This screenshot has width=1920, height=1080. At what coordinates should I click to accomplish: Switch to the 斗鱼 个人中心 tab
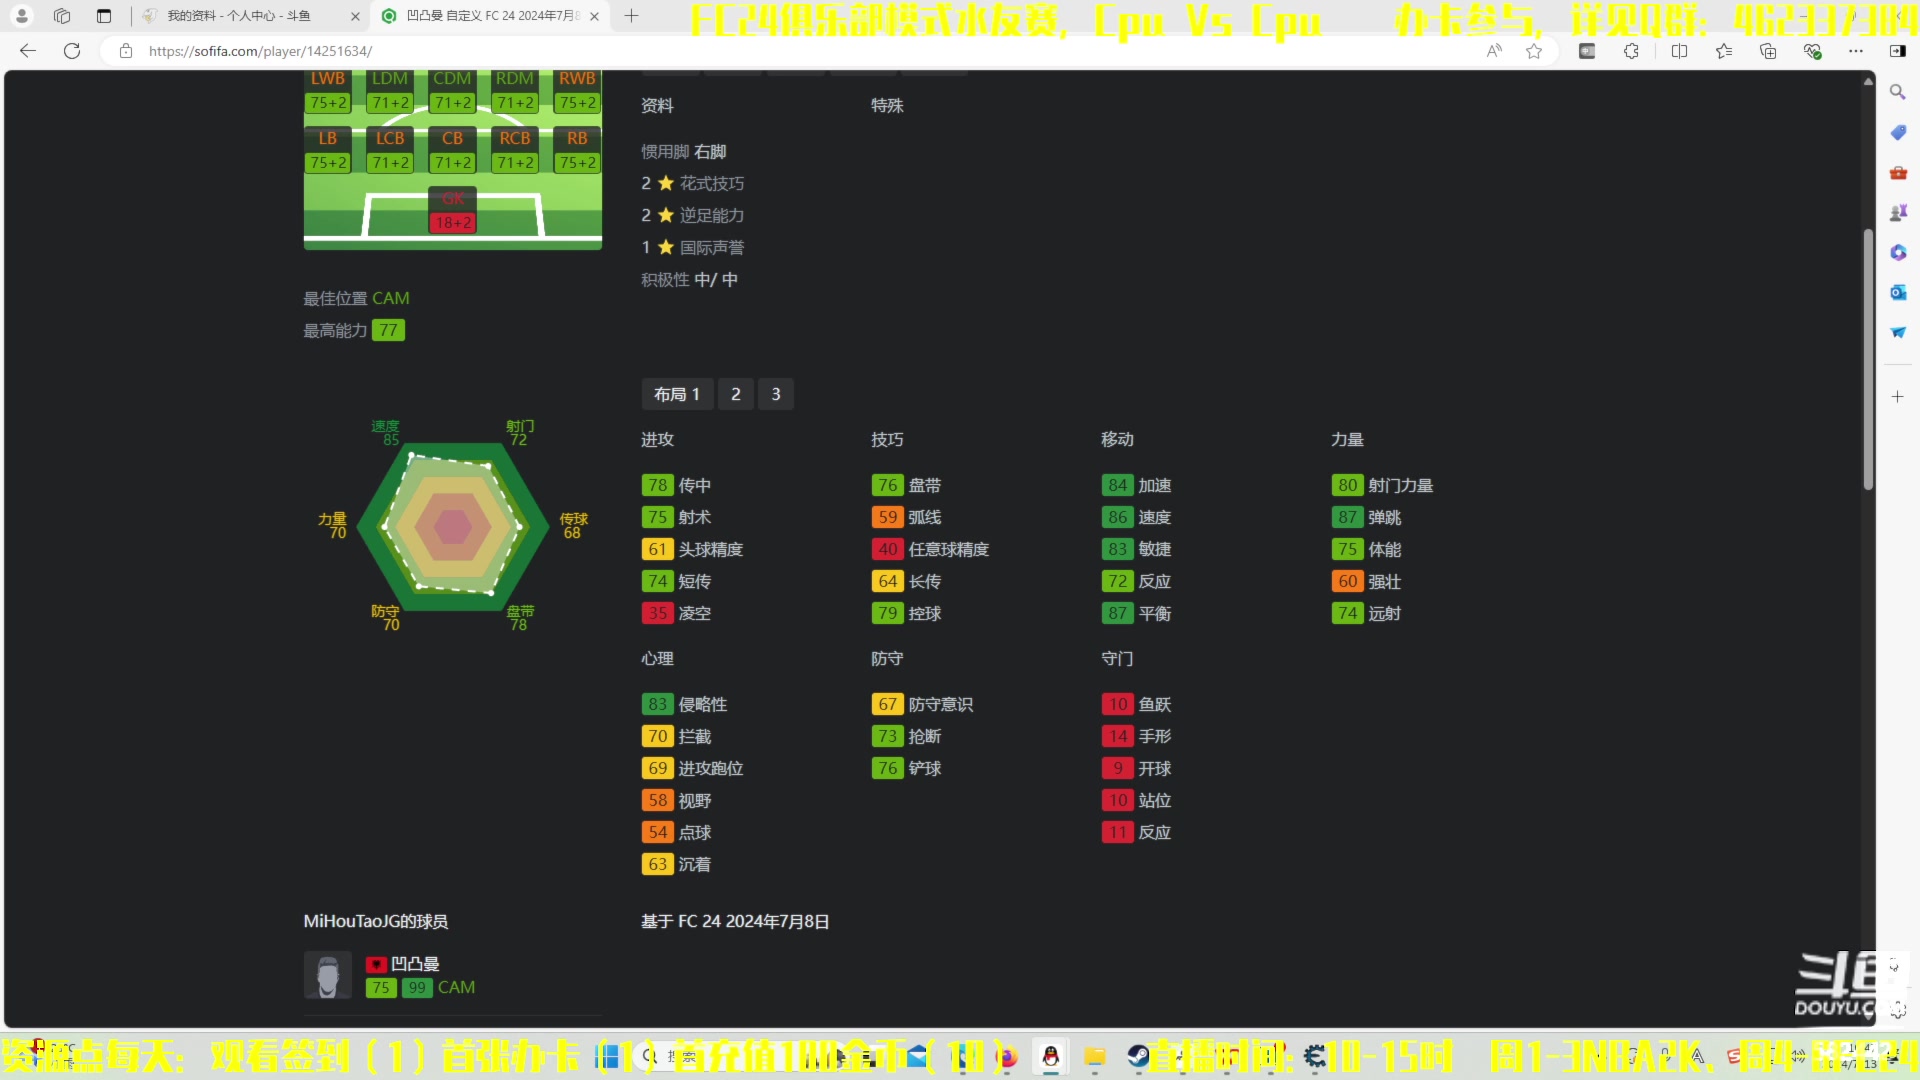240,16
